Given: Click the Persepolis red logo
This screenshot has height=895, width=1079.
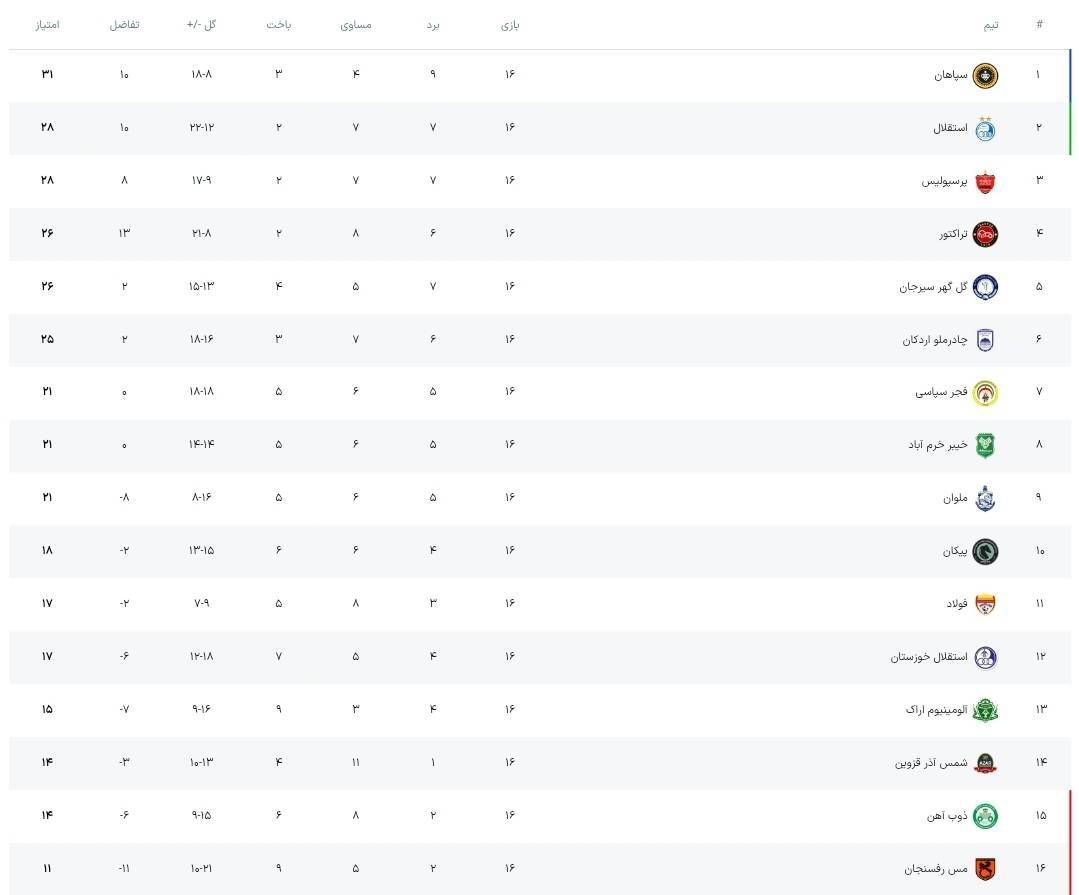Looking at the screenshot, I should (985, 181).
